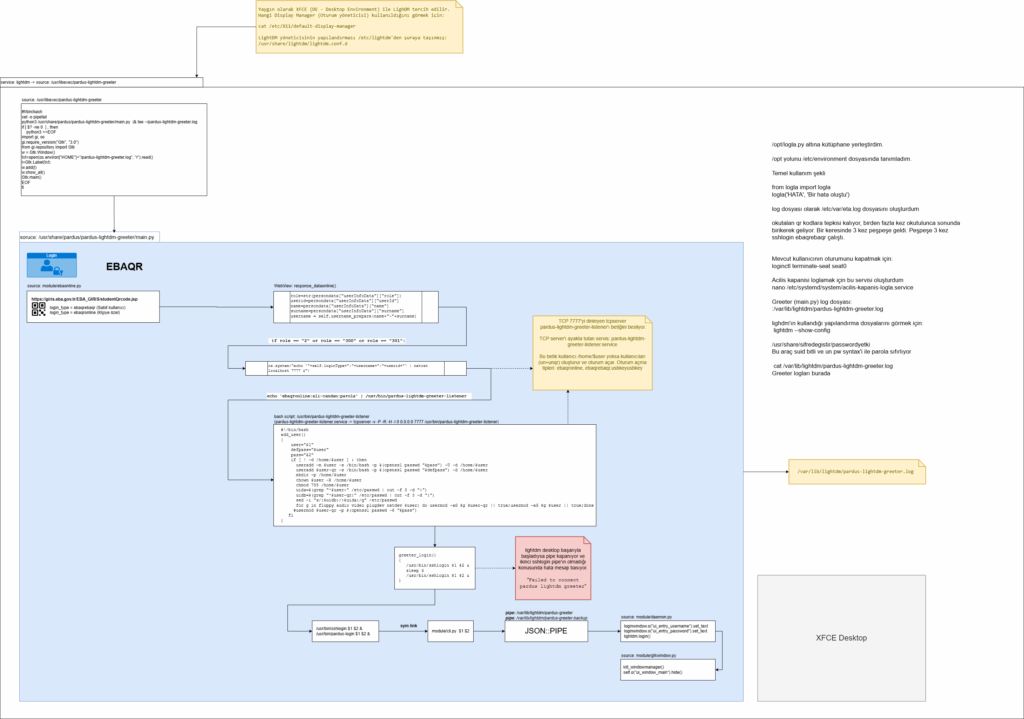Click 'Greeter logları burada' text
Screen dimensions: 1024x719
(x=801, y=373)
